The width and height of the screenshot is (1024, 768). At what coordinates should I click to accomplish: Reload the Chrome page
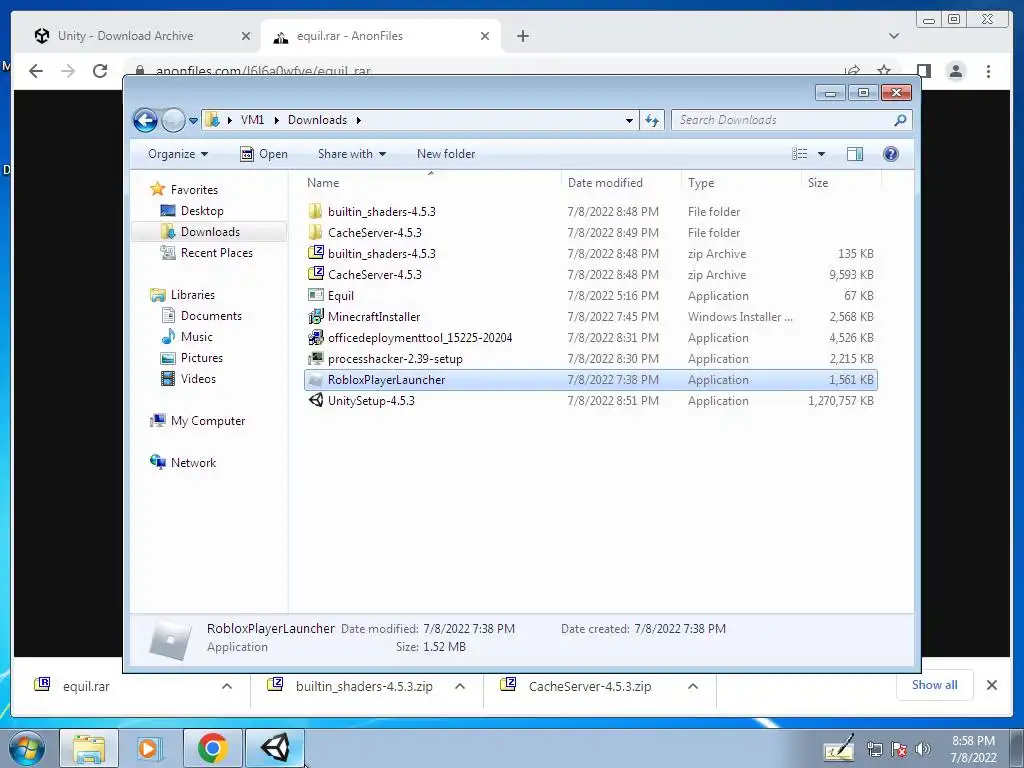[100, 71]
